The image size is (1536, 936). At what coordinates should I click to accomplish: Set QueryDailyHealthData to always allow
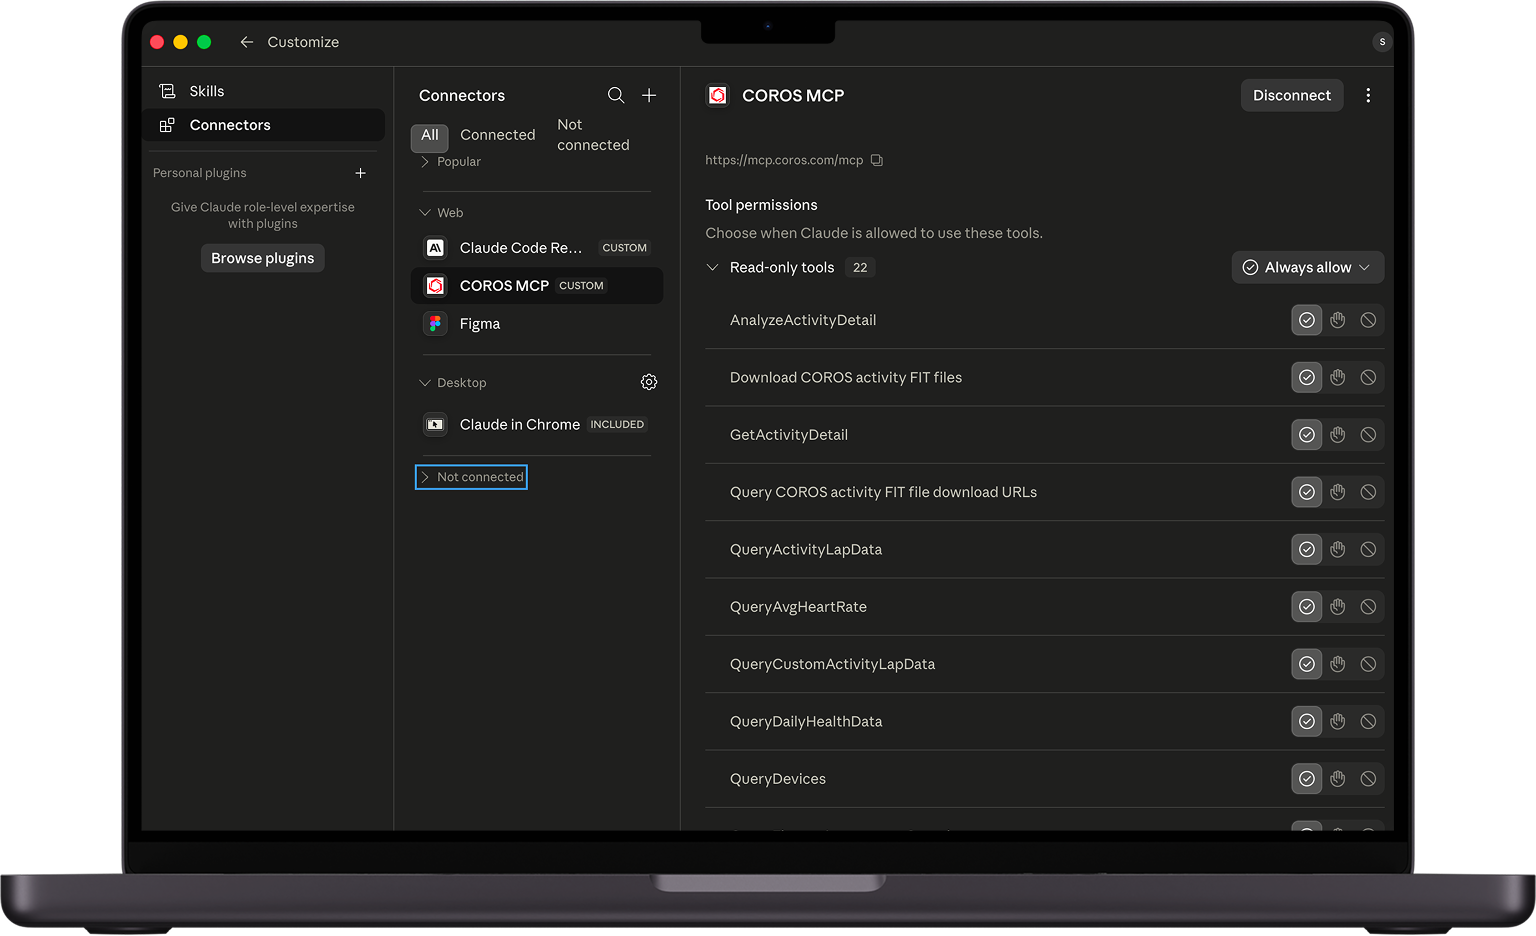1307,721
